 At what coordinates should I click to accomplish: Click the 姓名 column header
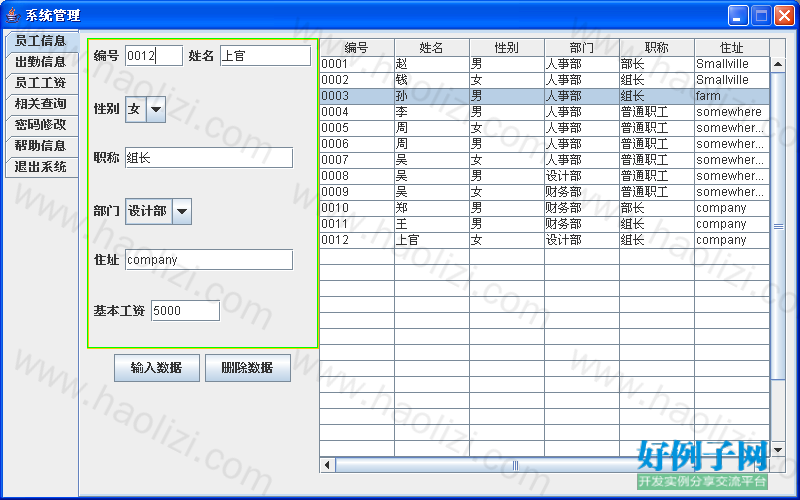point(432,48)
